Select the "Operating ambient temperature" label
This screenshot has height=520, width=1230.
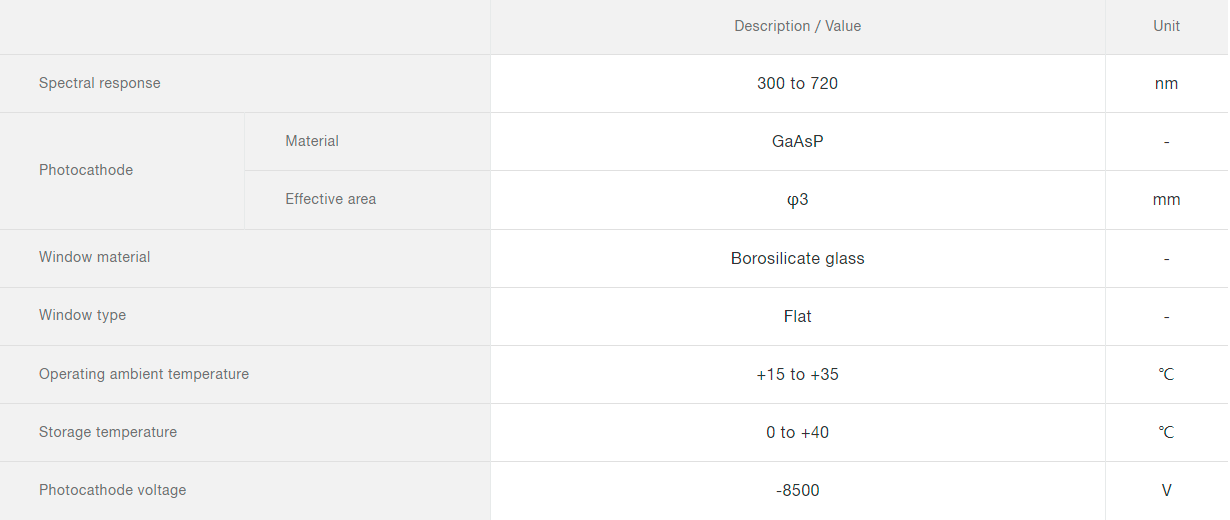tap(144, 374)
